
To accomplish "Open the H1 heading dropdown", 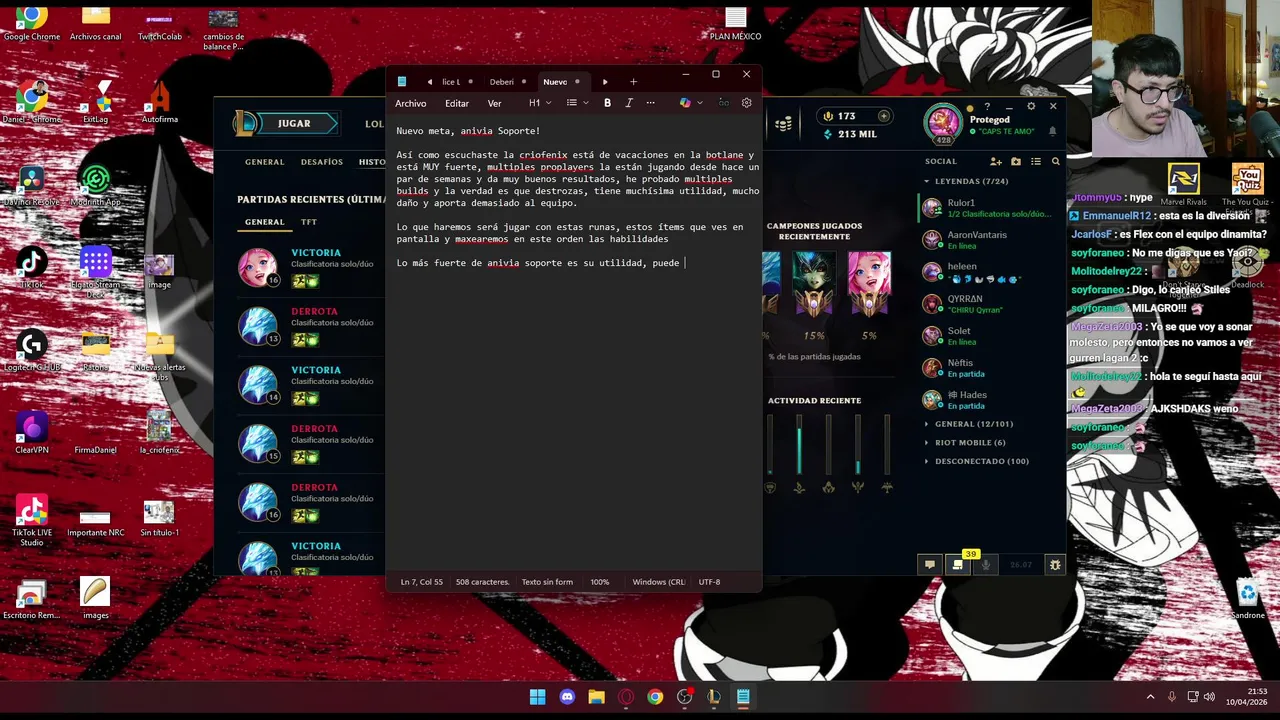I will 540,103.
